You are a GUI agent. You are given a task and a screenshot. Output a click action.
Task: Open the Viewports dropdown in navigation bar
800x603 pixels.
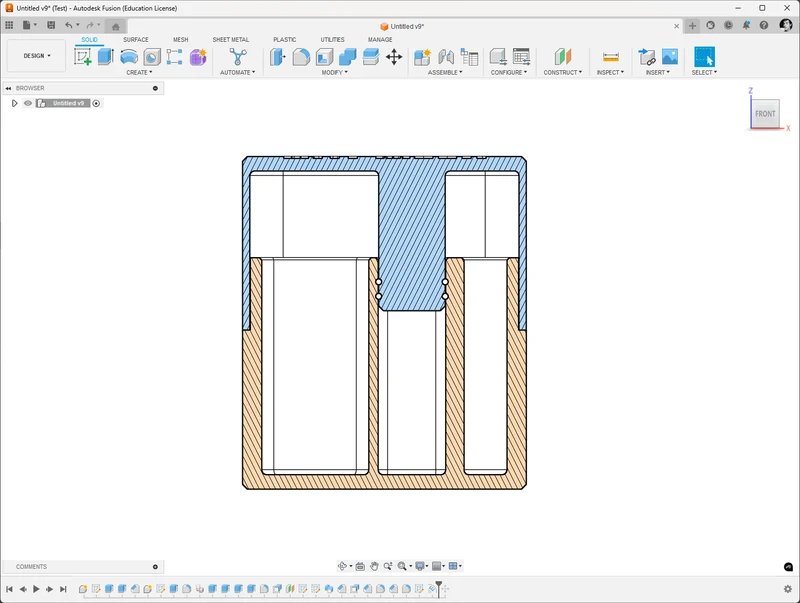pos(455,566)
